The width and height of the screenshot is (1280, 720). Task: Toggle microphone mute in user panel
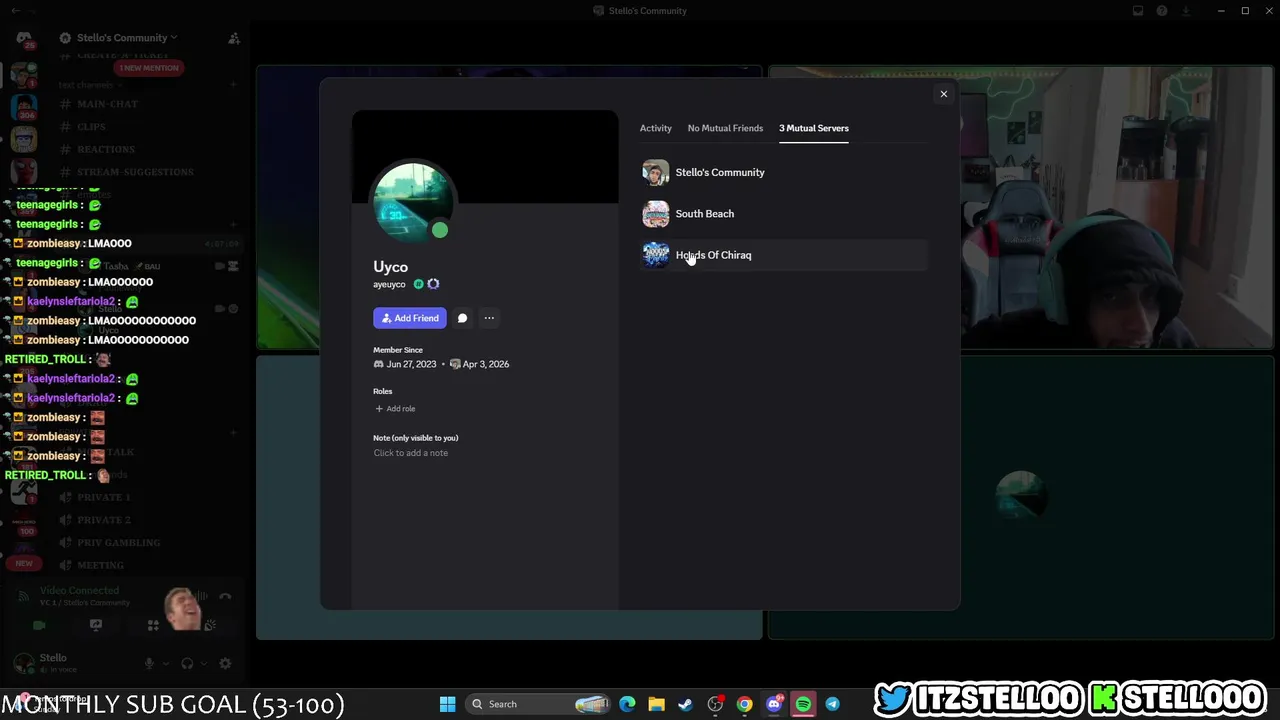[149, 663]
